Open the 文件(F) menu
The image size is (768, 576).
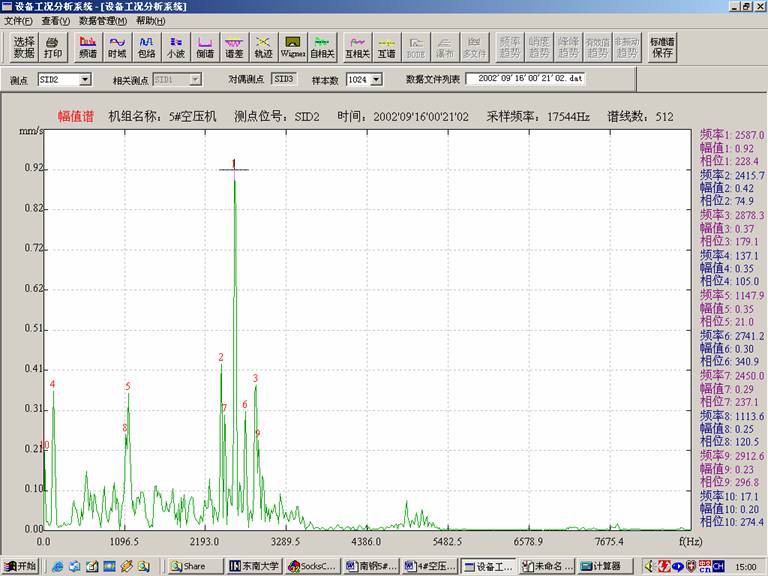(18, 21)
